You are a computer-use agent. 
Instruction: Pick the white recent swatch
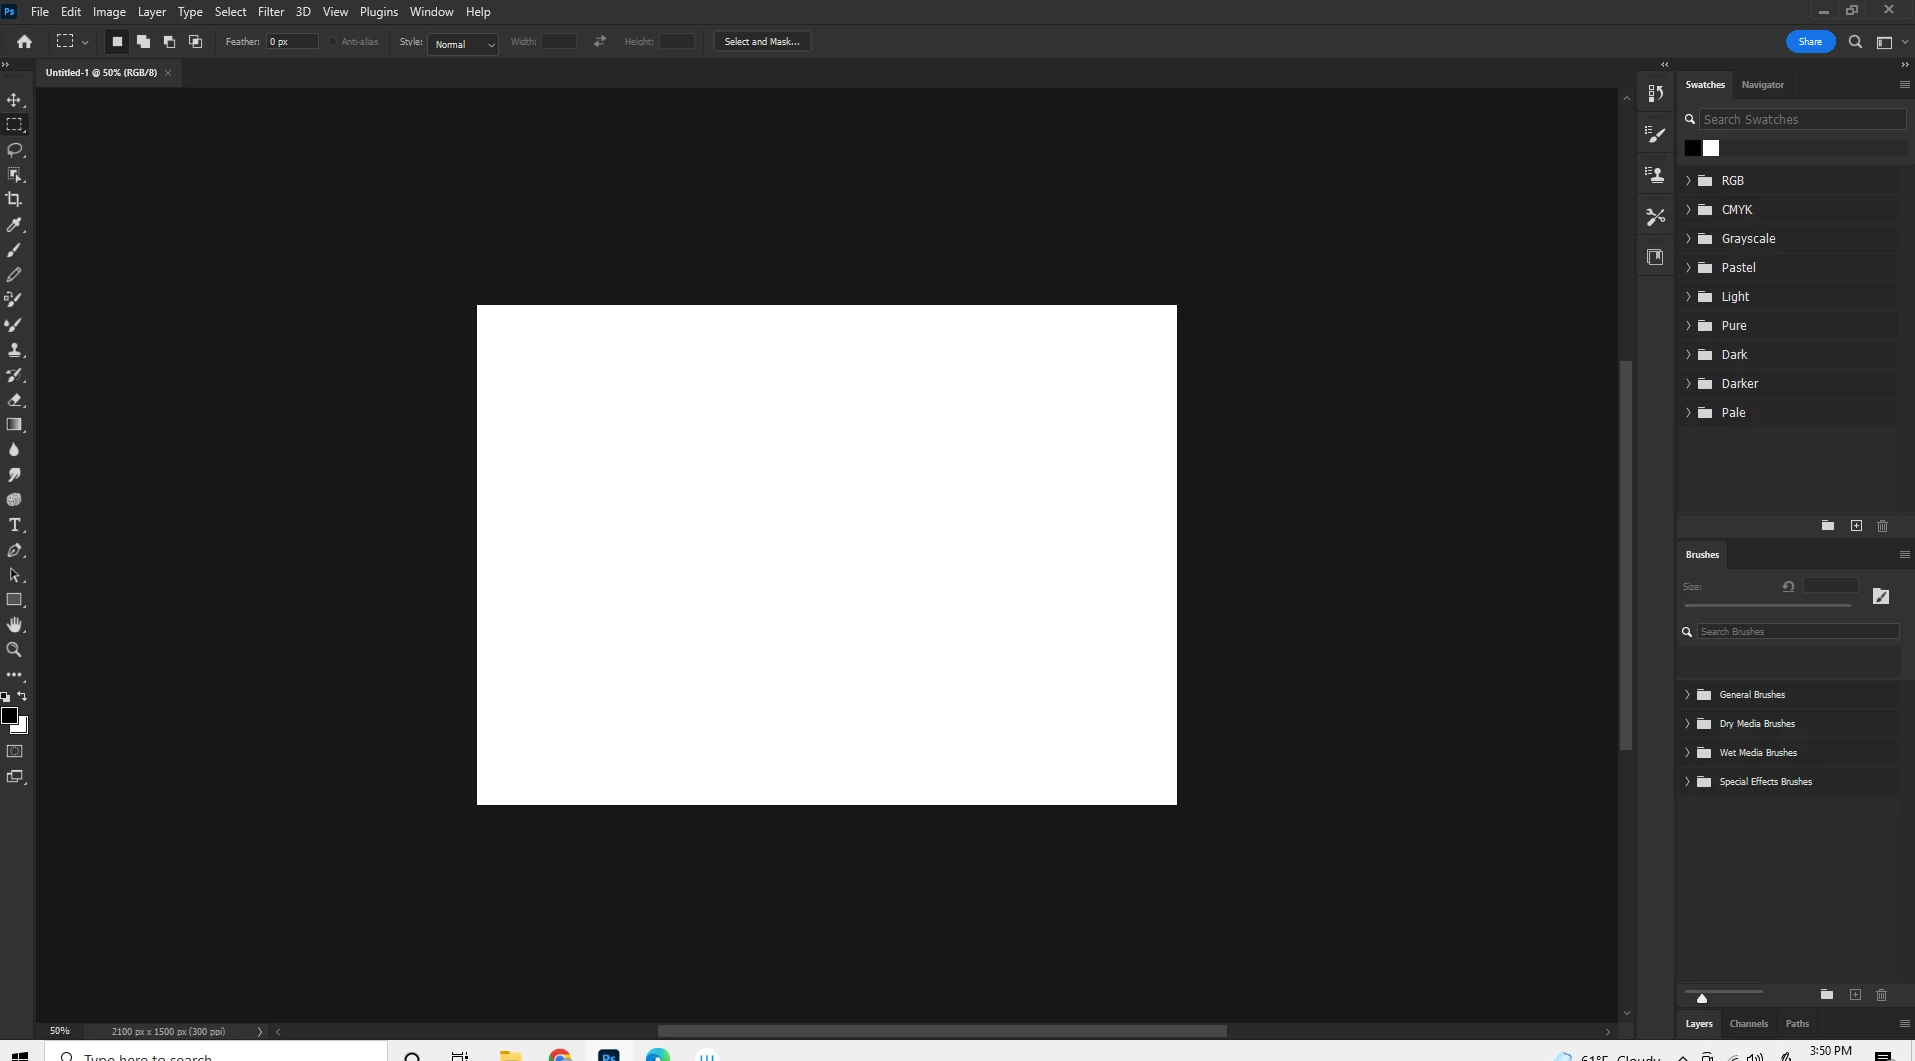pos(1711,148)
